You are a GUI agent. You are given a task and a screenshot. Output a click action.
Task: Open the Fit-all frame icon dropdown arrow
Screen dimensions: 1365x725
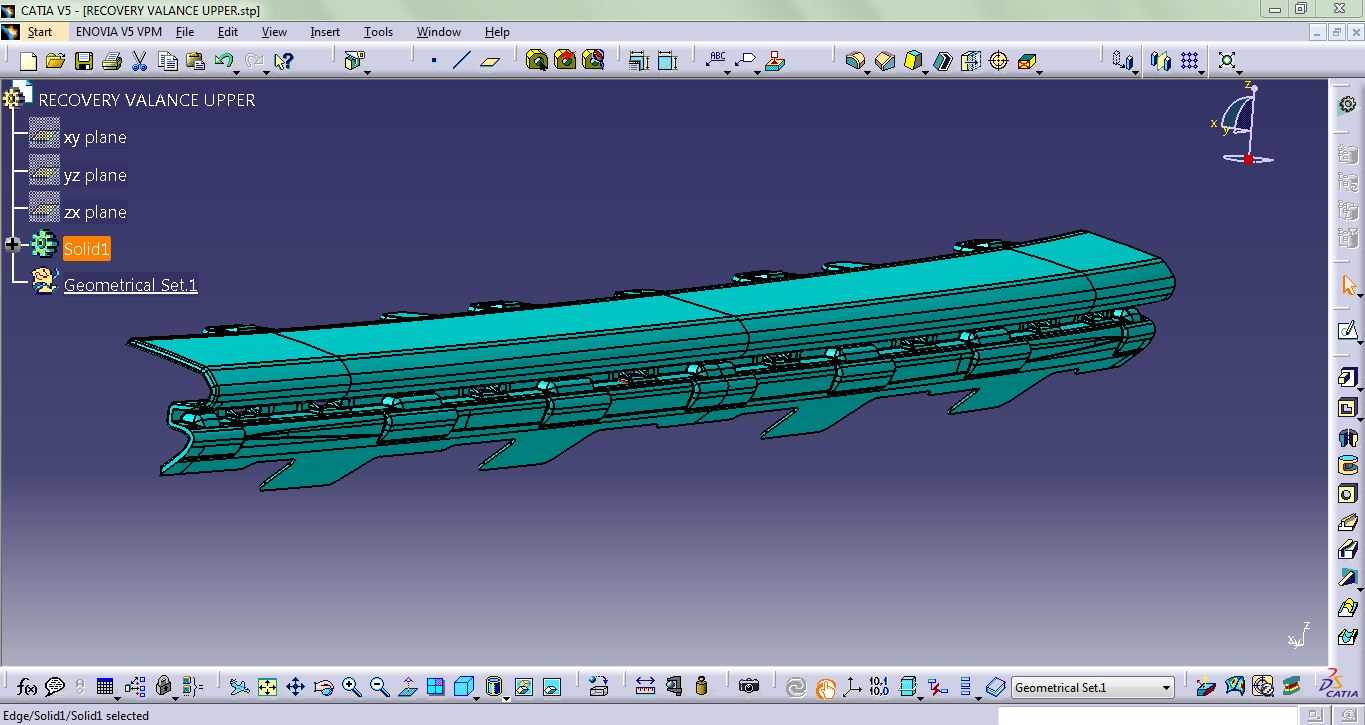pos(1240,72)
